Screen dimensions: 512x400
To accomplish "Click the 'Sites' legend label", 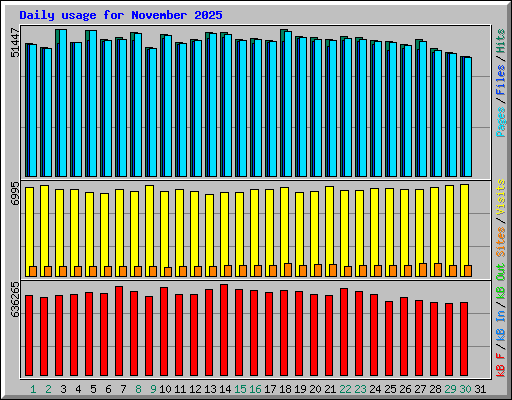I will [501, 242].
